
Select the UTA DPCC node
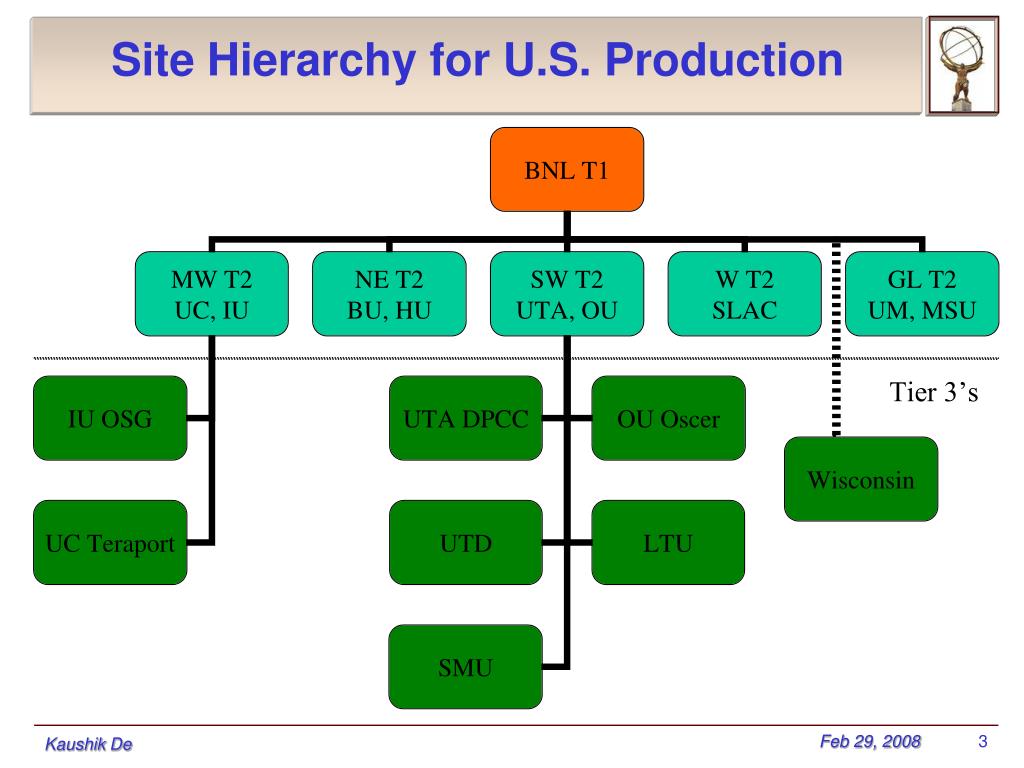[x=466, y=418]
